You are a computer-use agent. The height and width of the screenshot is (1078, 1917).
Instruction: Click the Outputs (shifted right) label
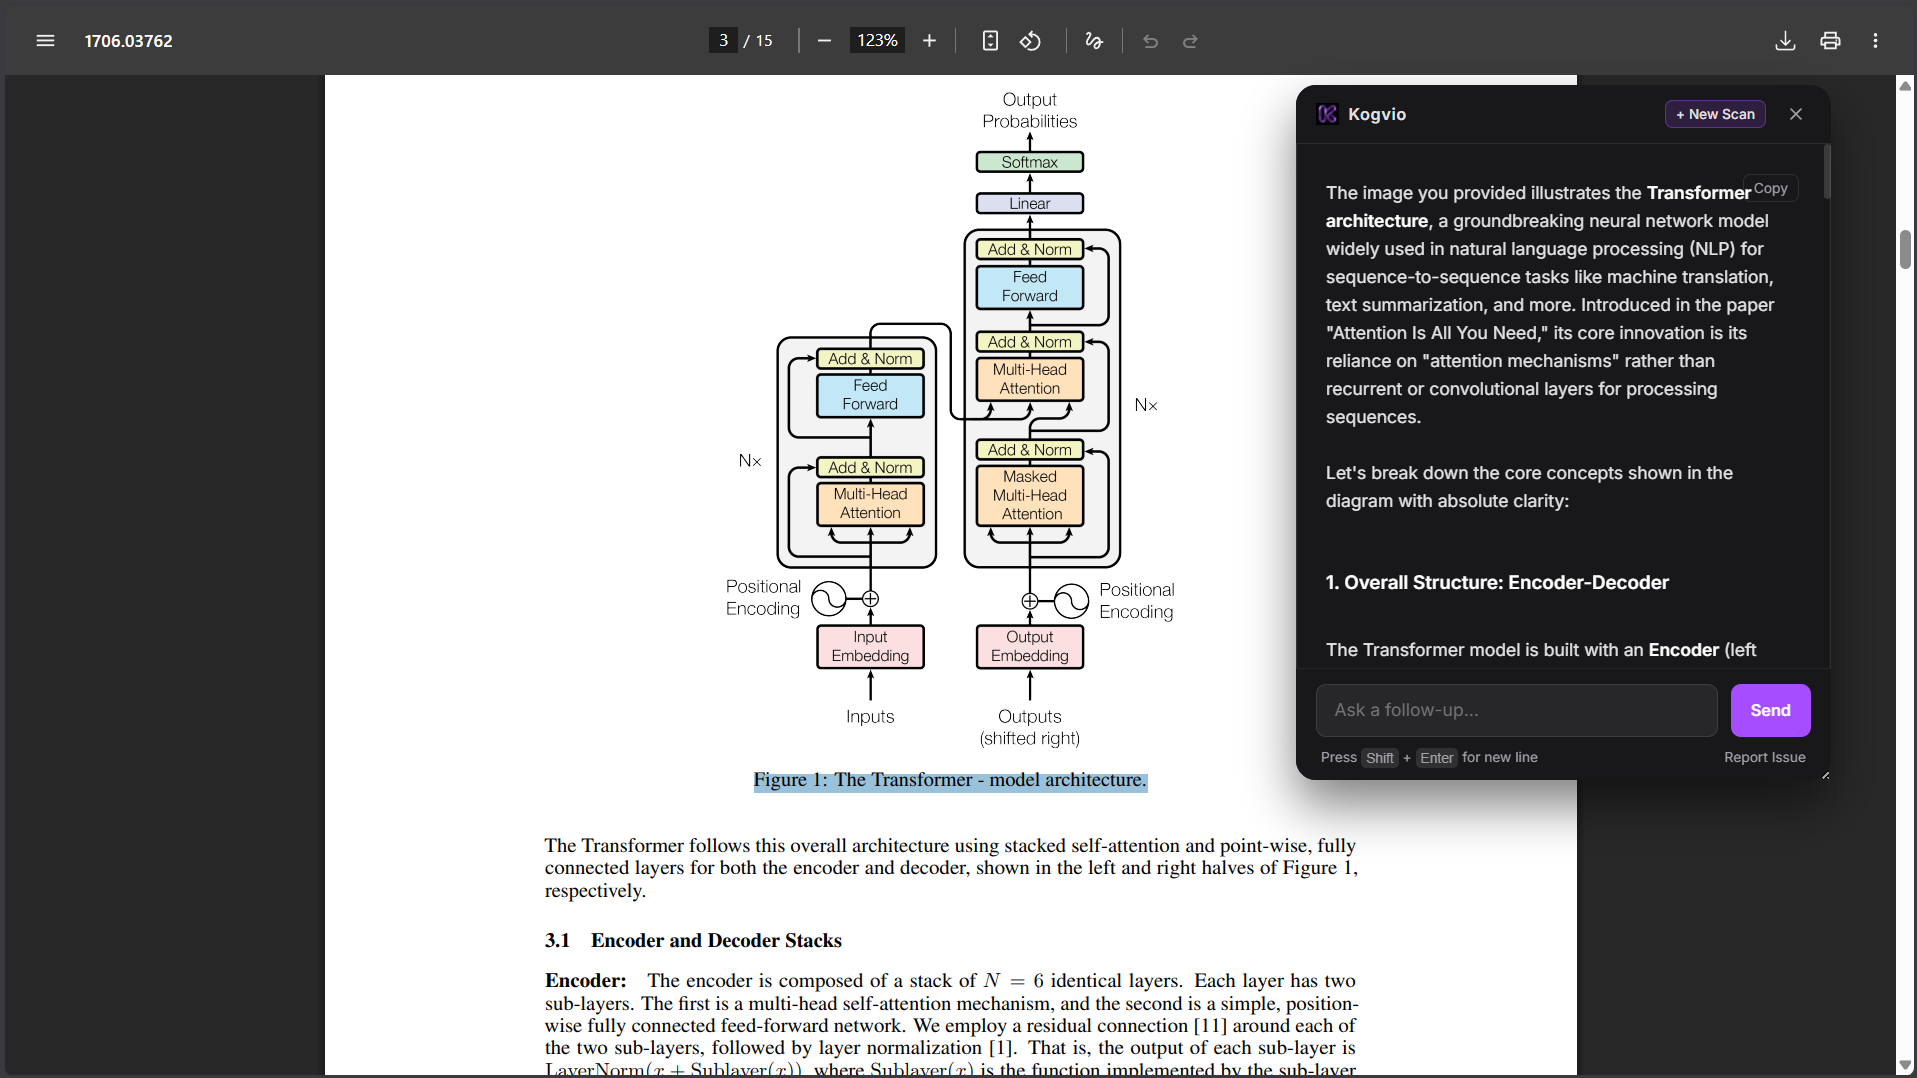[1029, 727]
